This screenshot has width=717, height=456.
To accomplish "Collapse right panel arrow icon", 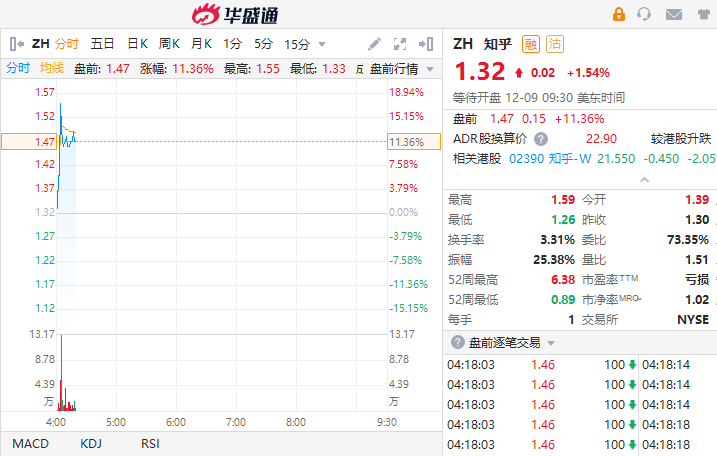I will tap(426, 44).
